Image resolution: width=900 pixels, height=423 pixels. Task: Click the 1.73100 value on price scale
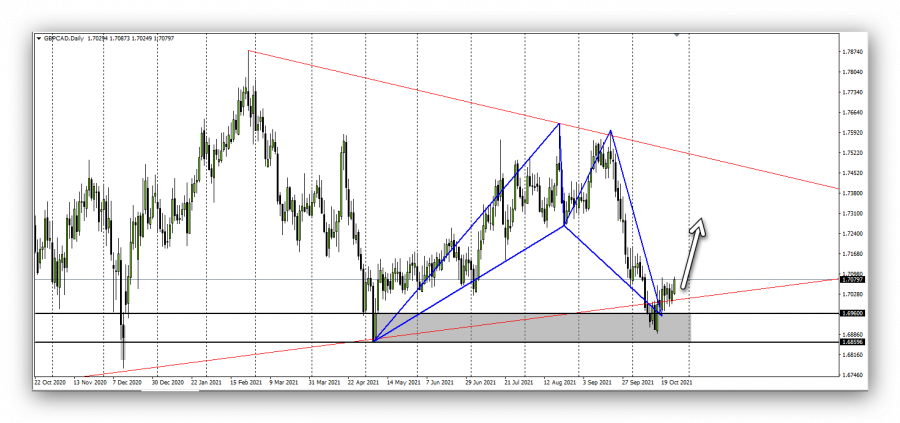(x=852, y=213)
